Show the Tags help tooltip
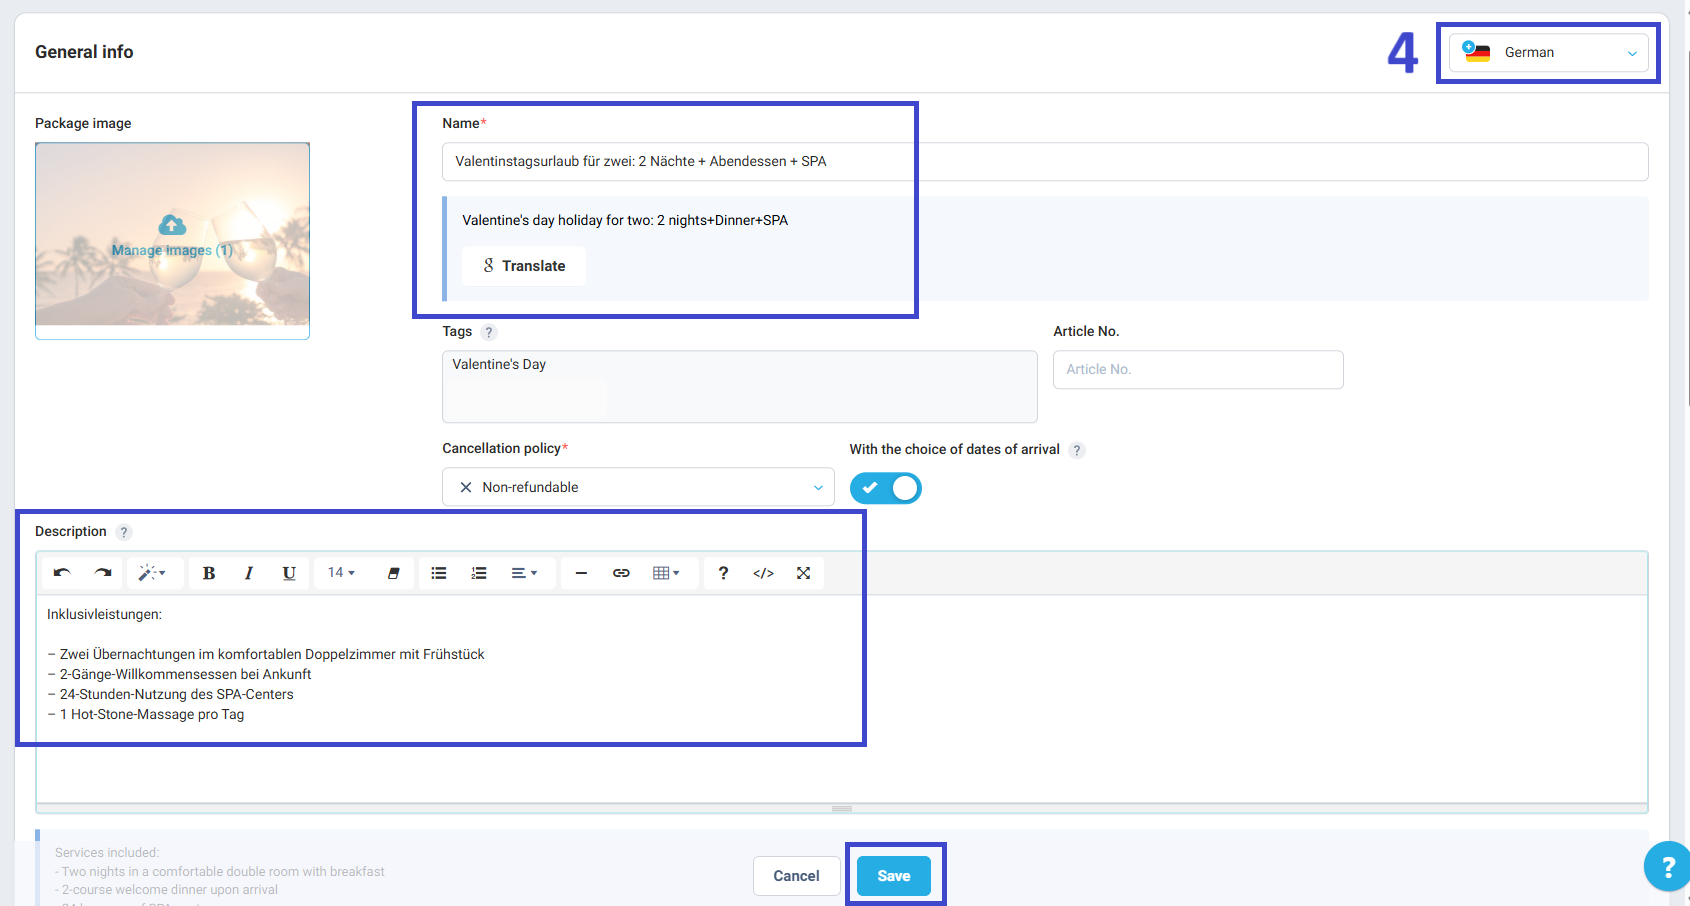Viewport: 1690px width, 906px height. pos(488,332)
